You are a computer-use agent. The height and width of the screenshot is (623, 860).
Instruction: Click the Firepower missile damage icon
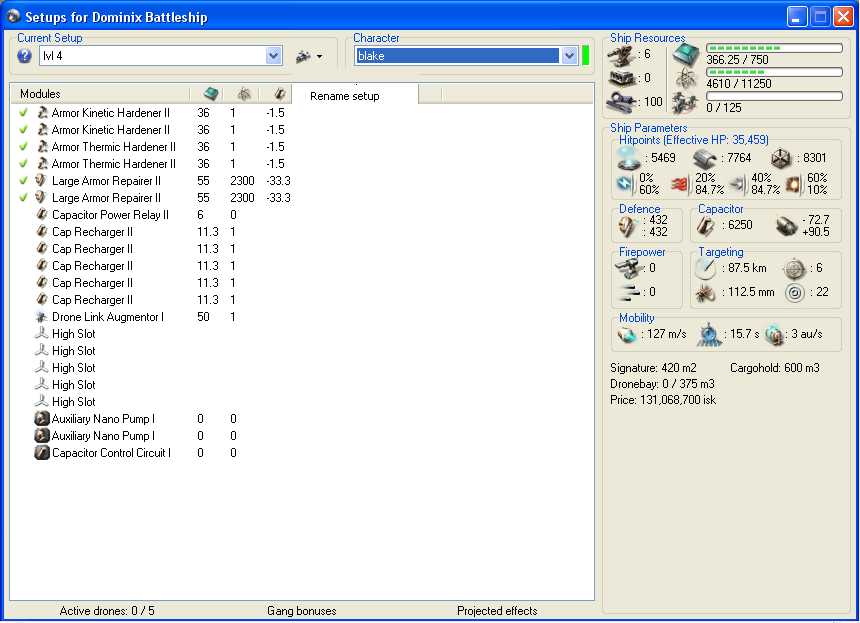point(628,292)
